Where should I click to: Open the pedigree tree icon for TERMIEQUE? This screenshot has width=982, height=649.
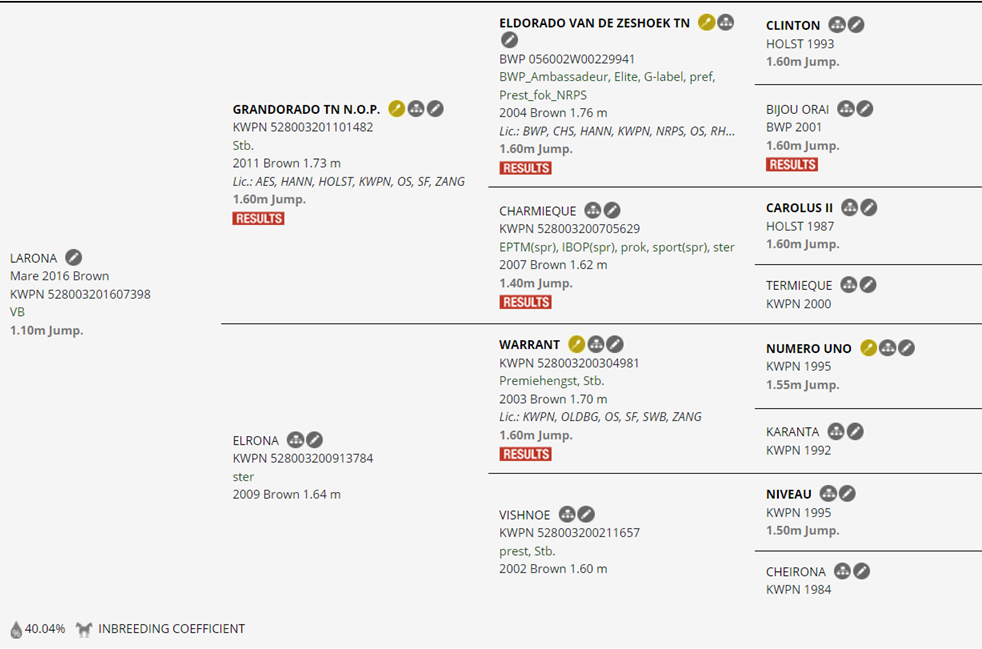pos(849,285)
